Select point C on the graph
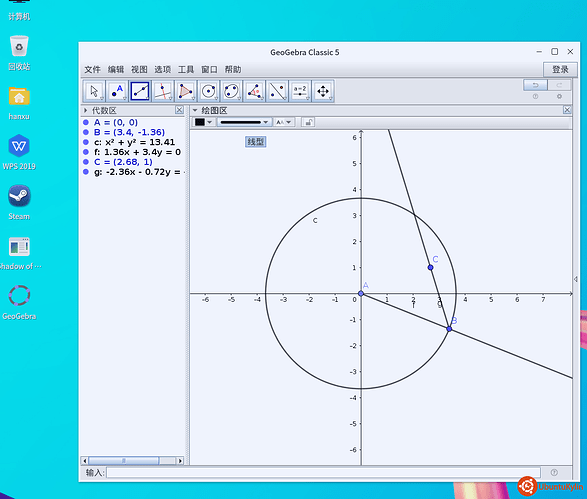This screenshot has height=499, width=587. (431, 268)
